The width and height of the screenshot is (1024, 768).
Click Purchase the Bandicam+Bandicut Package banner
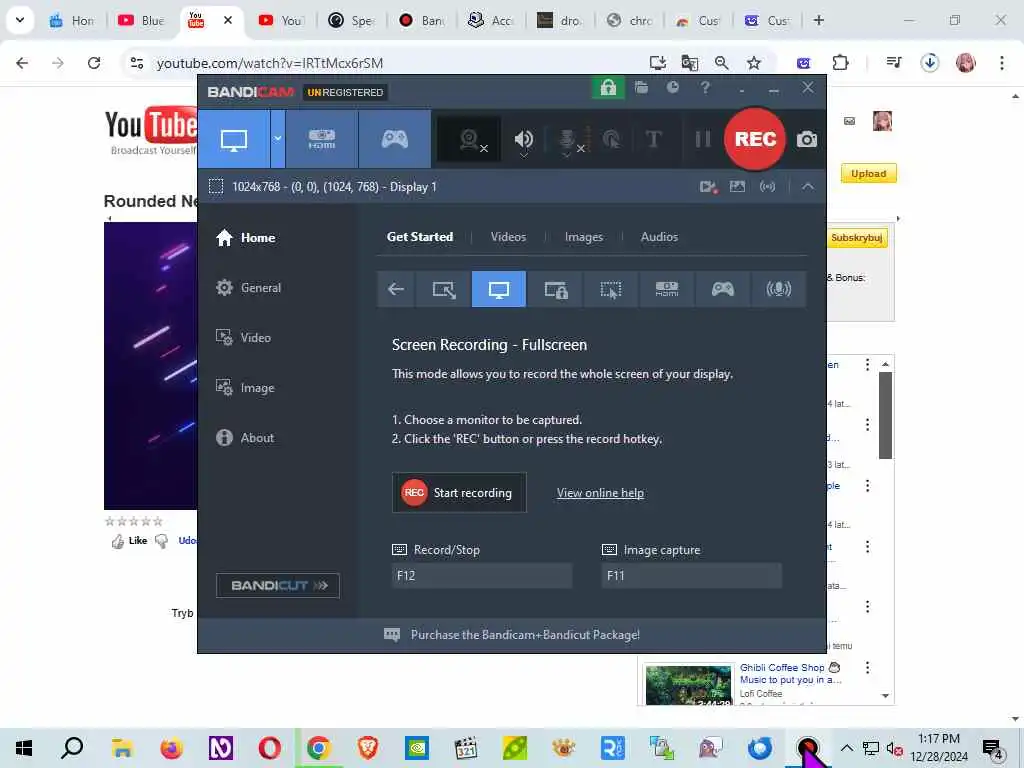(x=511, y=635)
